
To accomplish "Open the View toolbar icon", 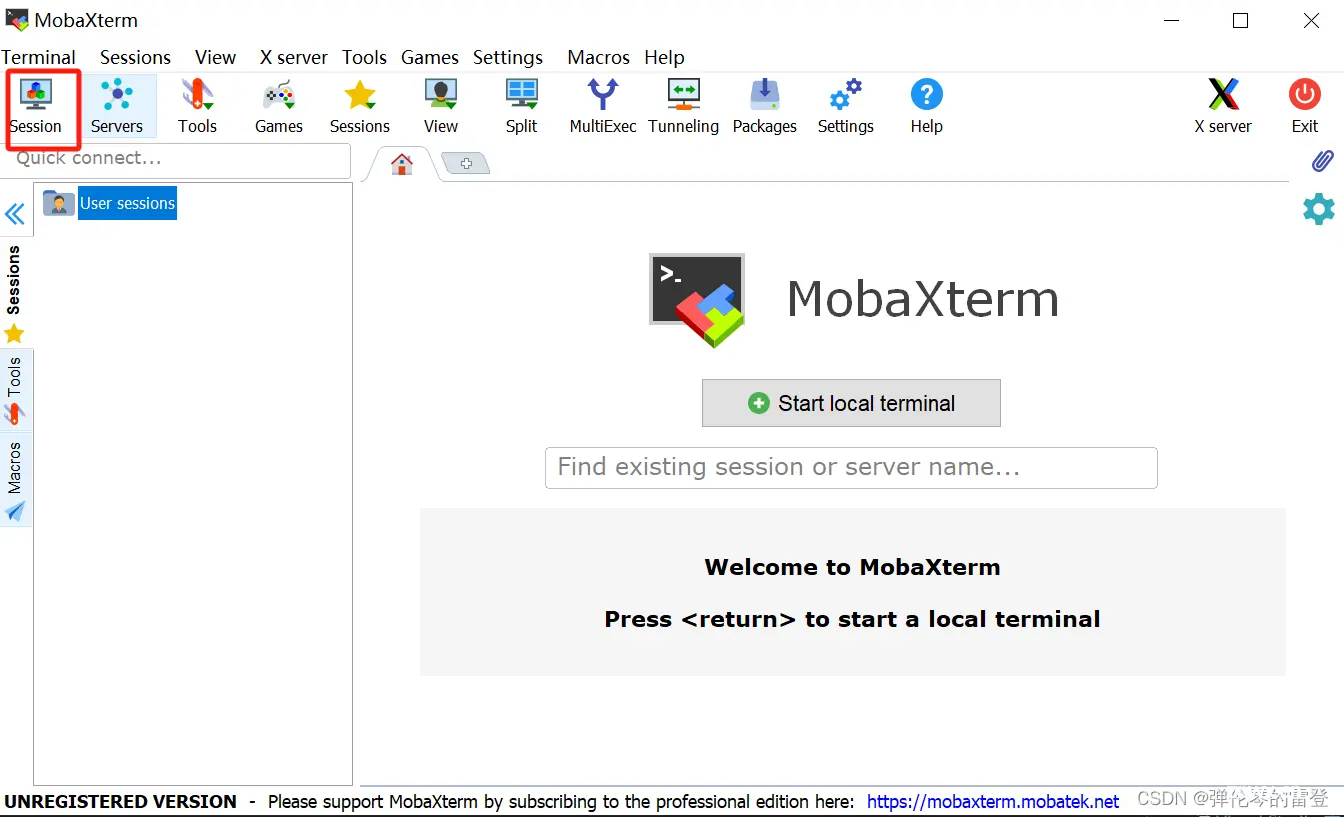I will point(441,106).
